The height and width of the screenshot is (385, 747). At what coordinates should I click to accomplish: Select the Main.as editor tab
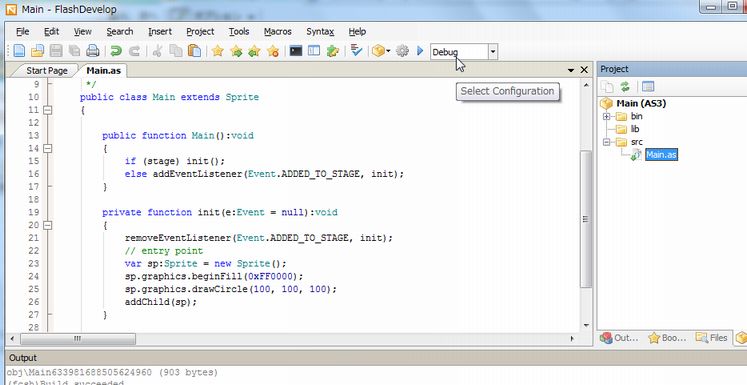[x=103, y=71]
